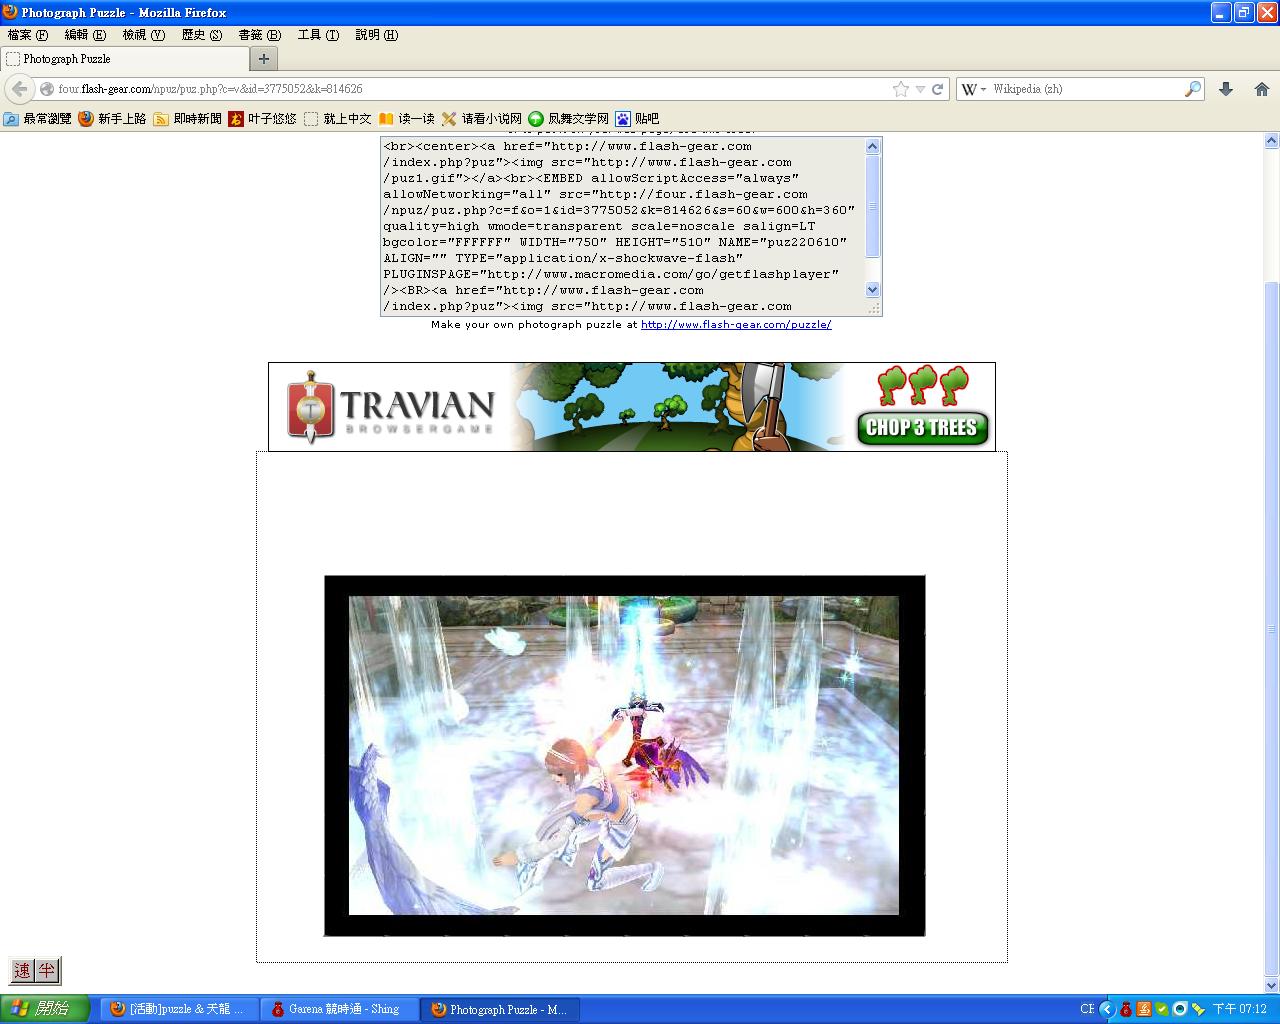Image resolution: width=1280 pixels, height=1024 pixels.
Task: Click the CH language bar indicator
Action: (1087, 1009)
